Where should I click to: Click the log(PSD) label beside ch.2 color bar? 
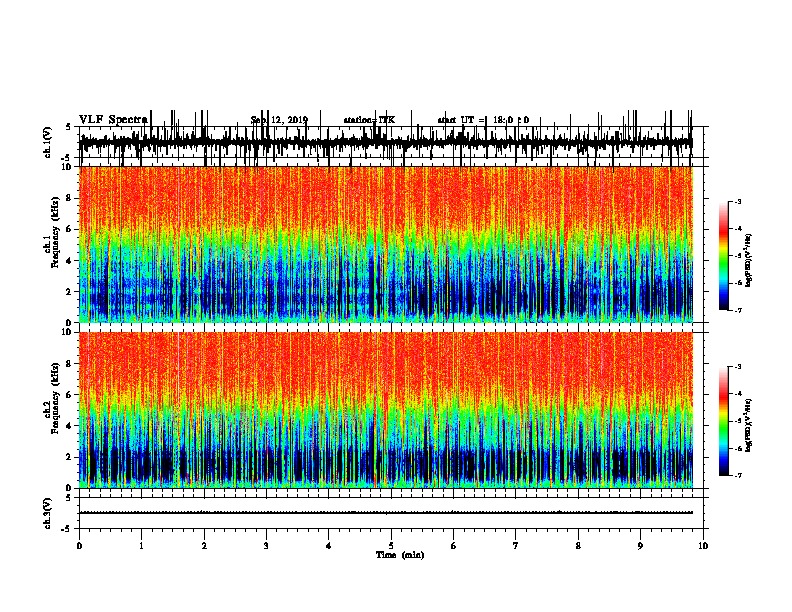[x=748, y=425]
